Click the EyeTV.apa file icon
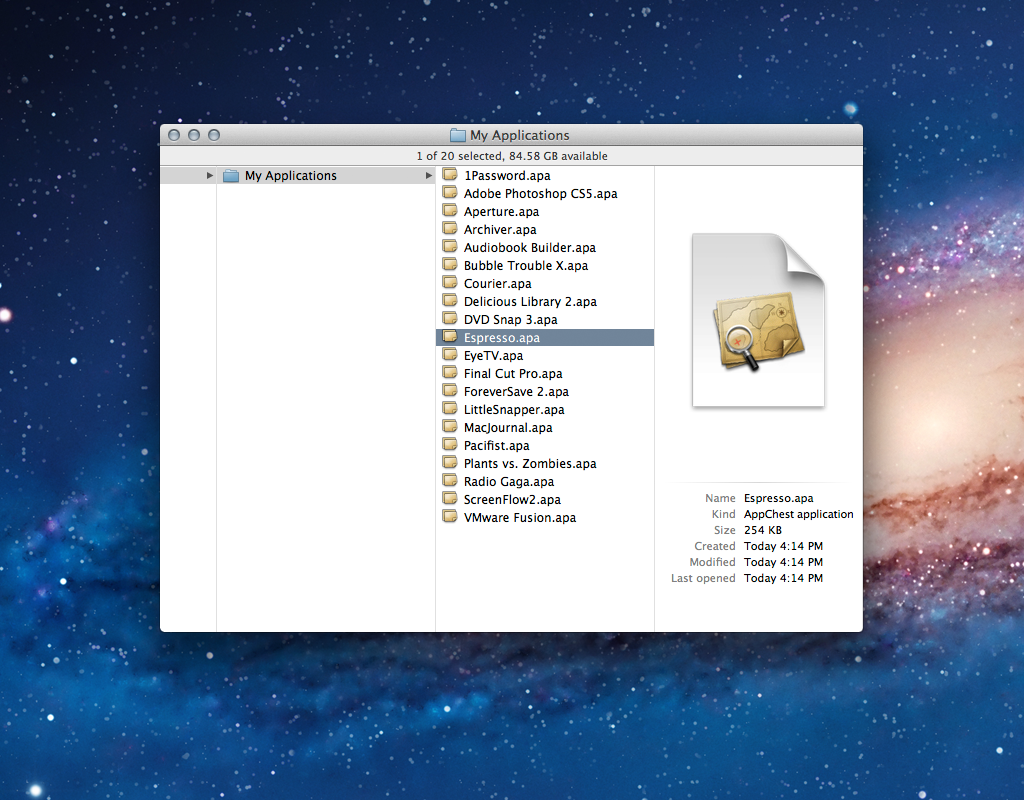Image resolution: width=1024 pixels, height=800 pixels. 450,355
